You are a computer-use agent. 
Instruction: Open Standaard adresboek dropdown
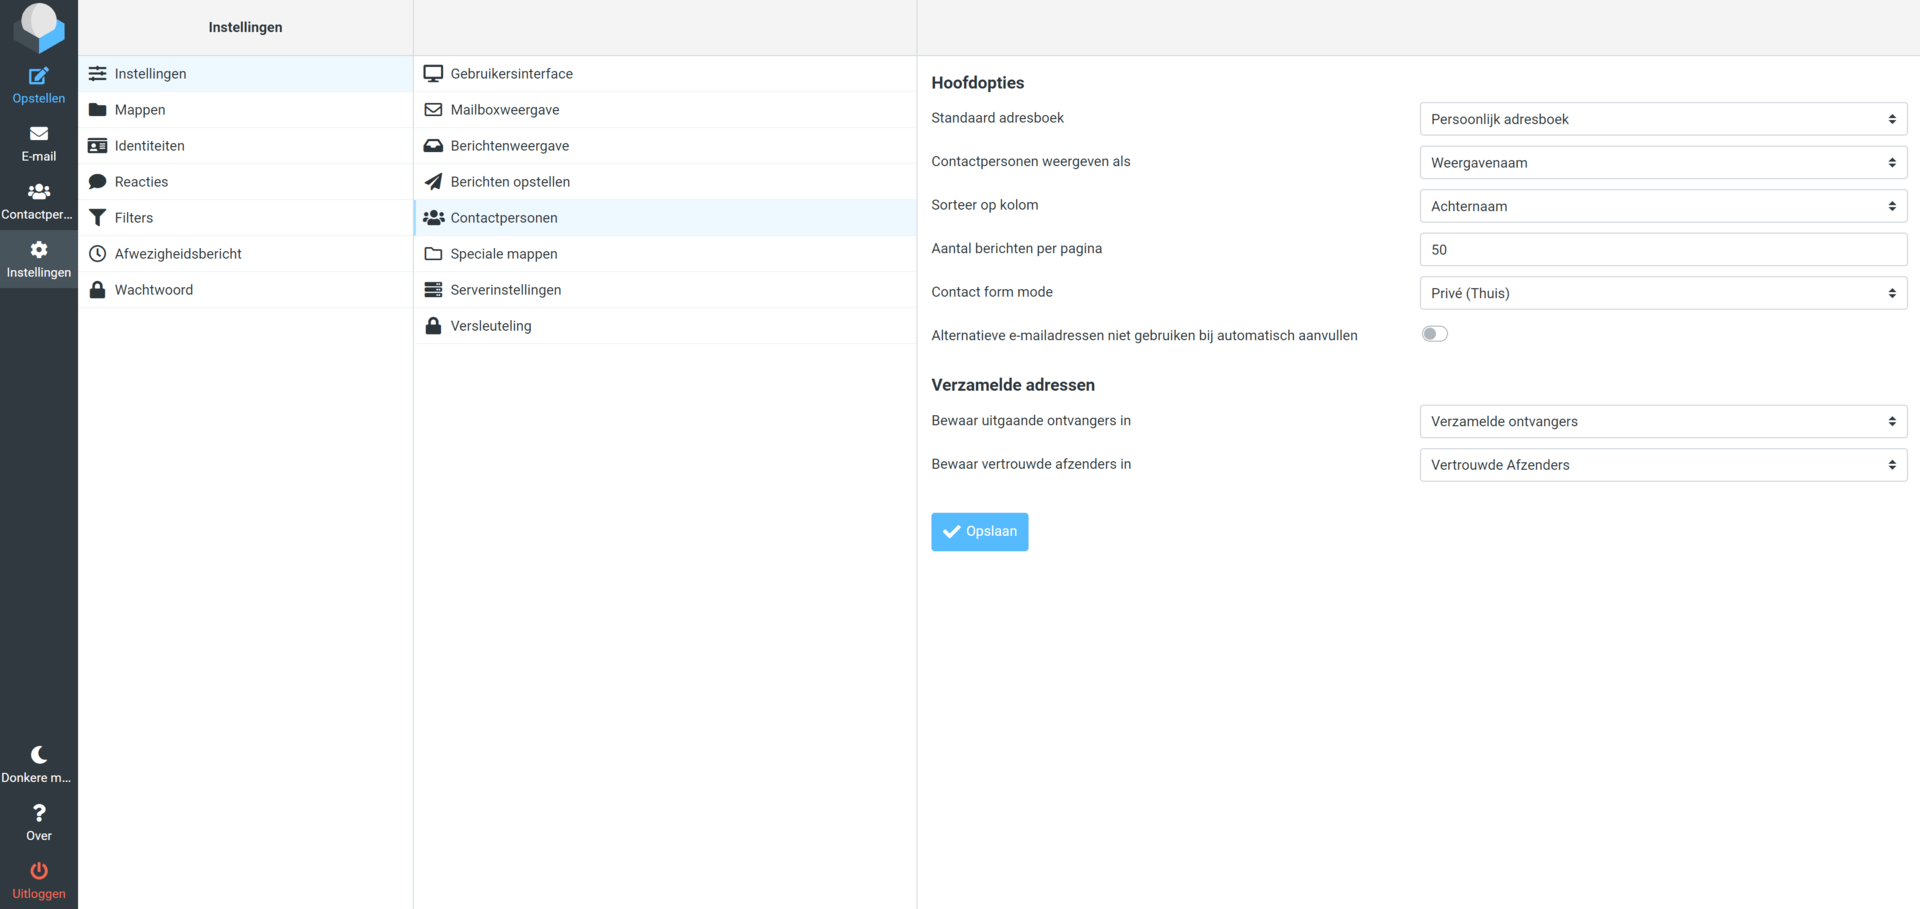point(1663,119)
